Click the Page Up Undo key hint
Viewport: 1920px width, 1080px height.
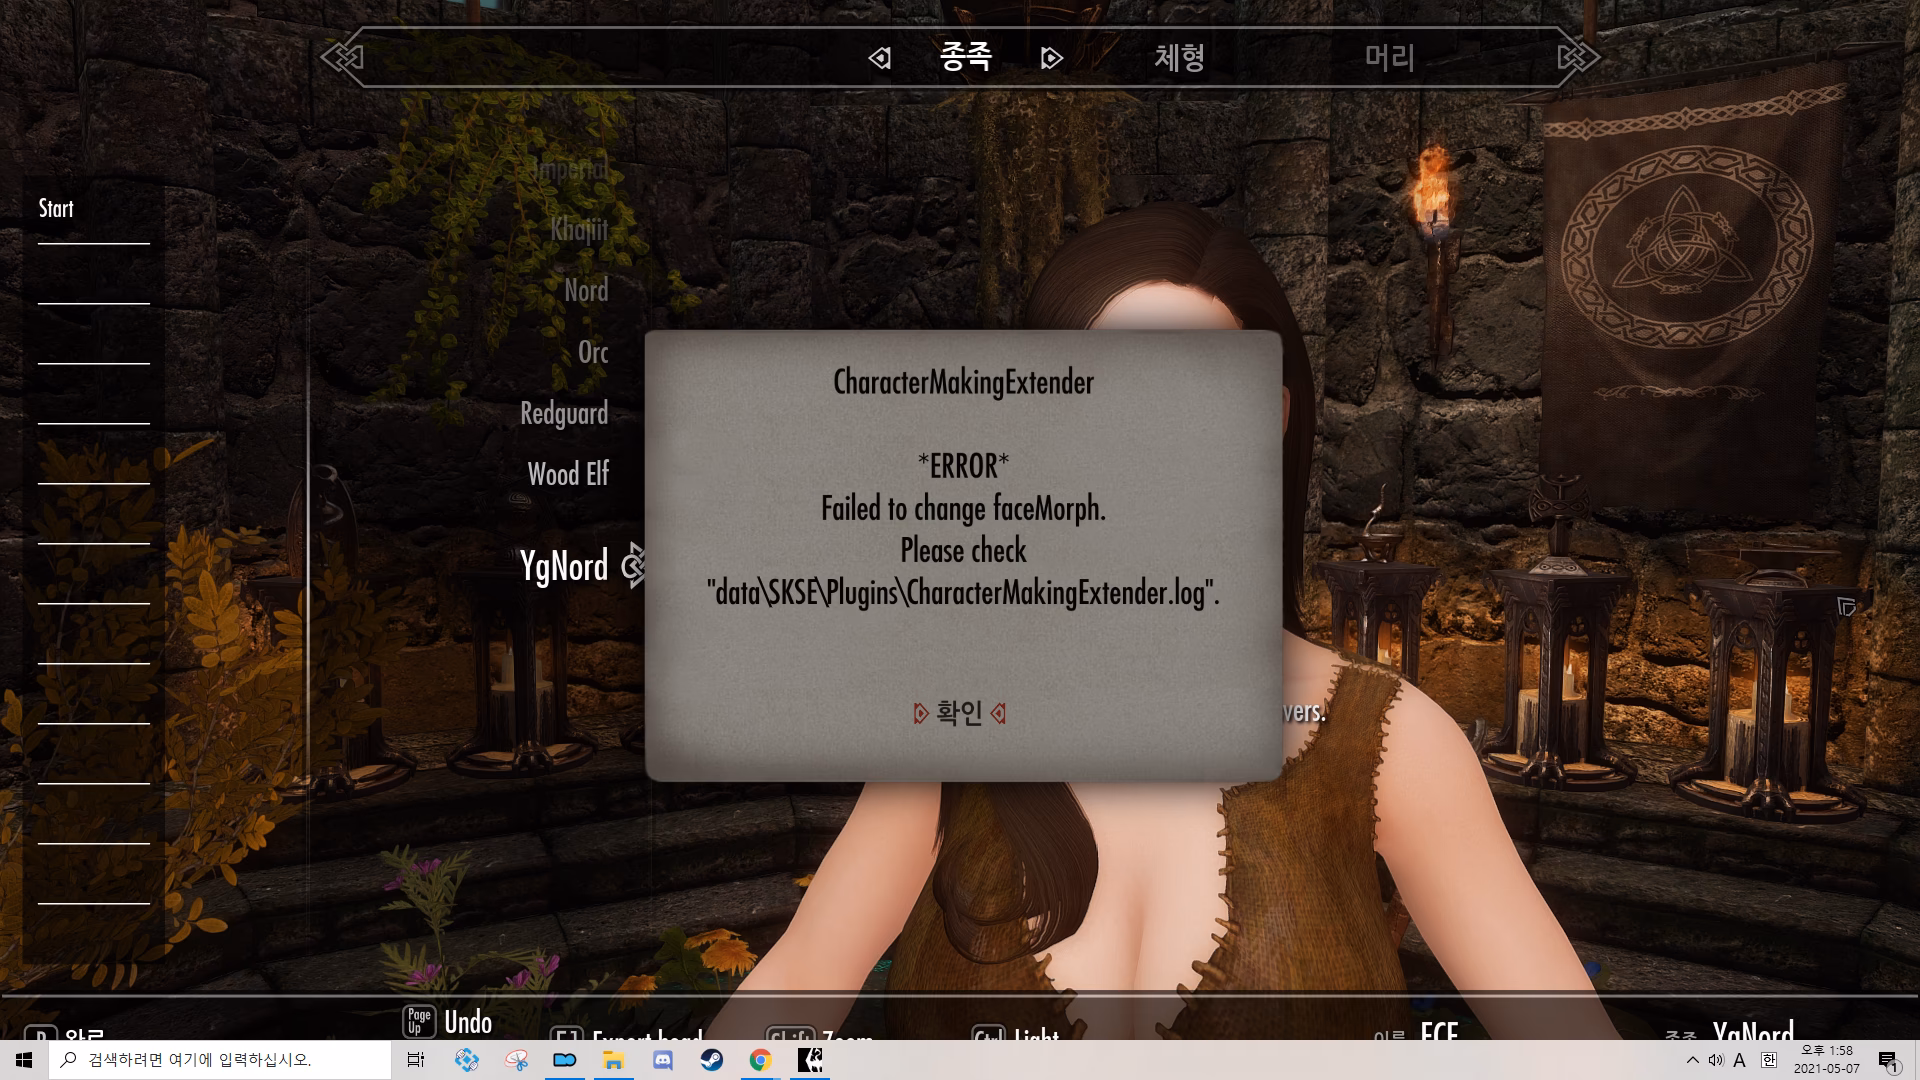point(448,1022)
